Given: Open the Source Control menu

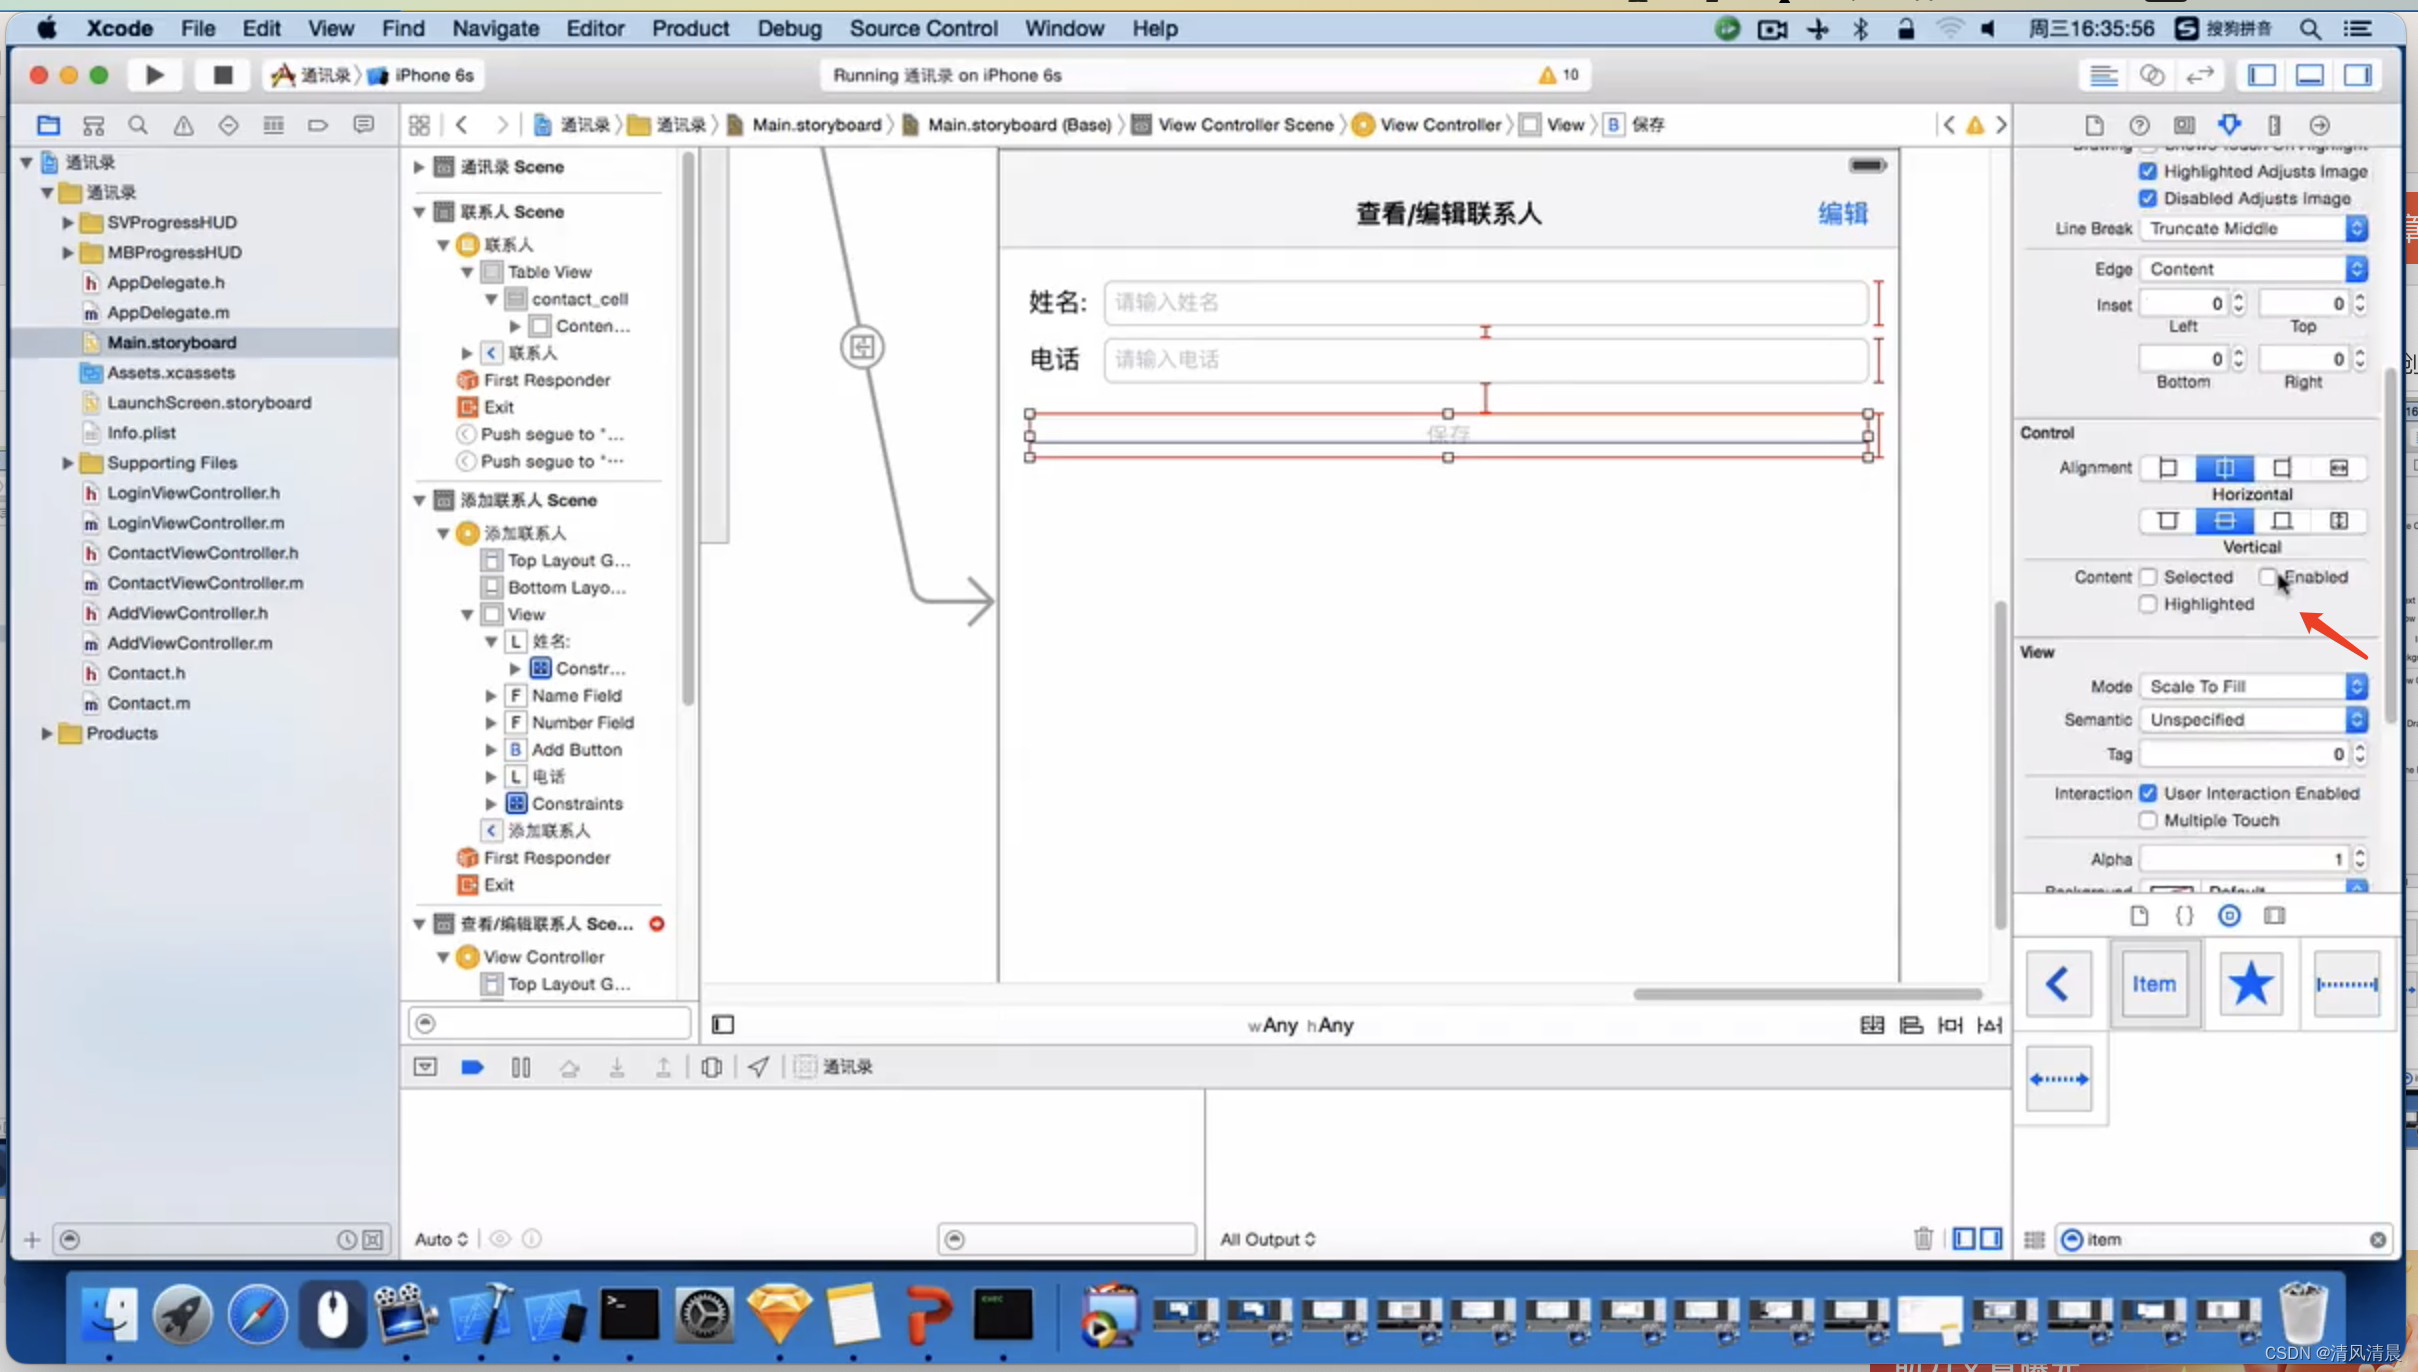Looking at the screenshot, I should coord(923,28).
